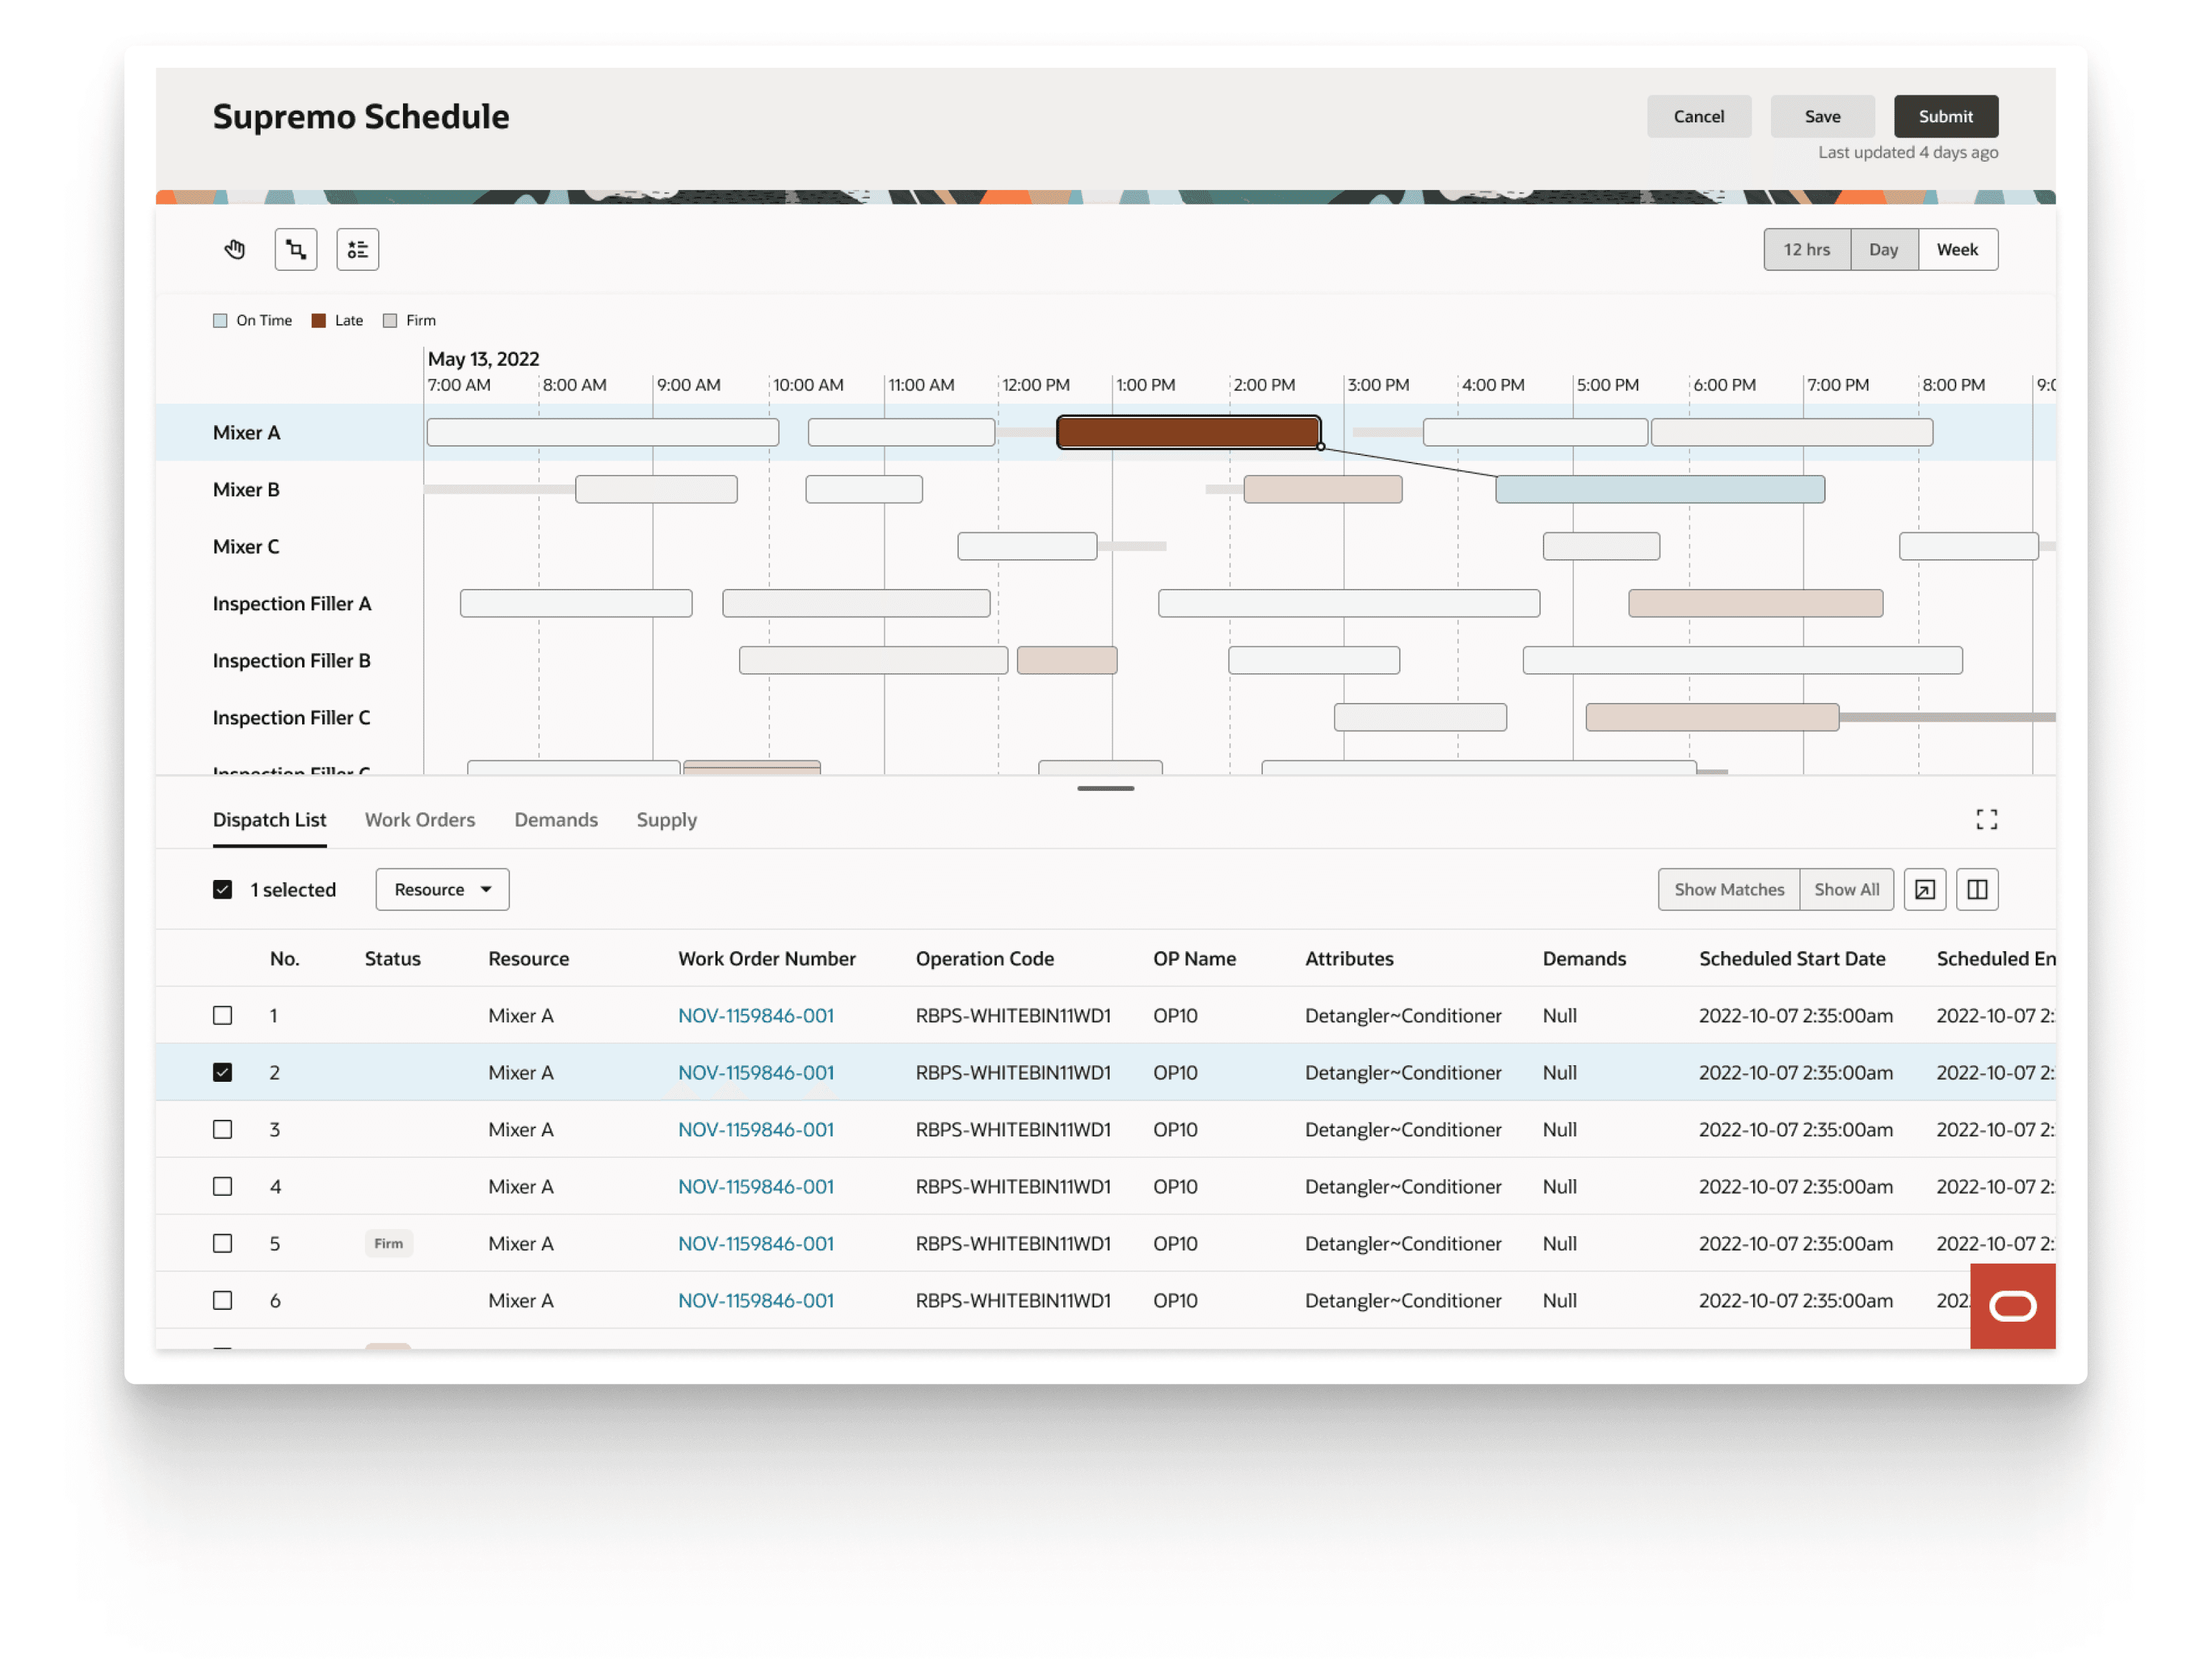
Task: Uncheck the checkbox for row 2
Action: pos(223,1073)
